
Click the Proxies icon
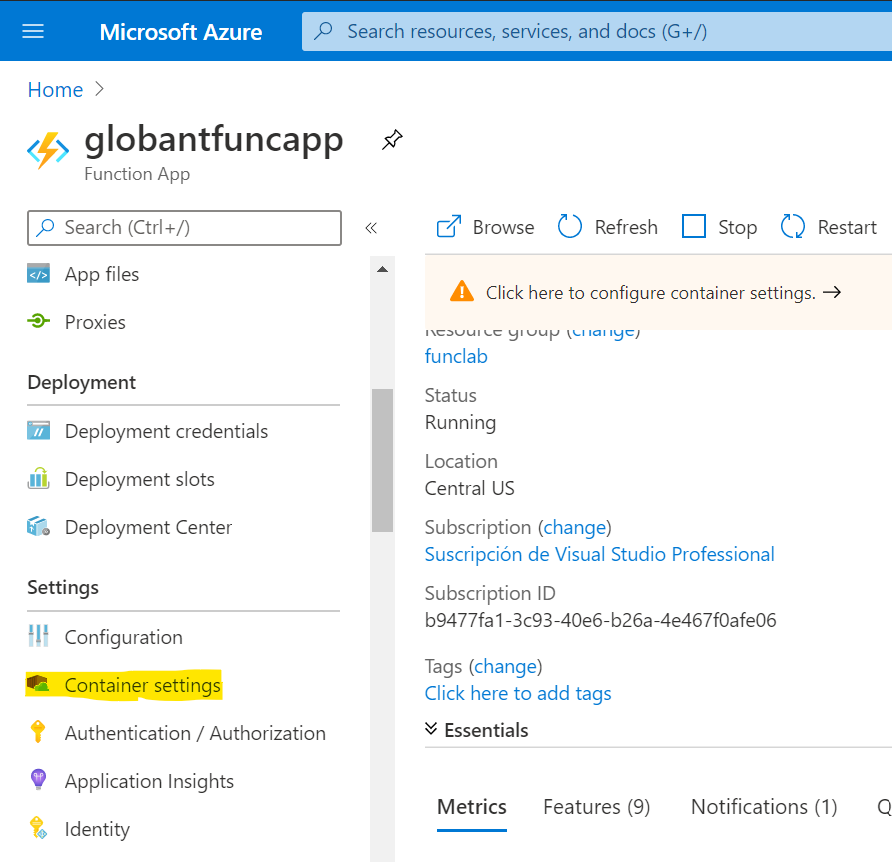38,321
